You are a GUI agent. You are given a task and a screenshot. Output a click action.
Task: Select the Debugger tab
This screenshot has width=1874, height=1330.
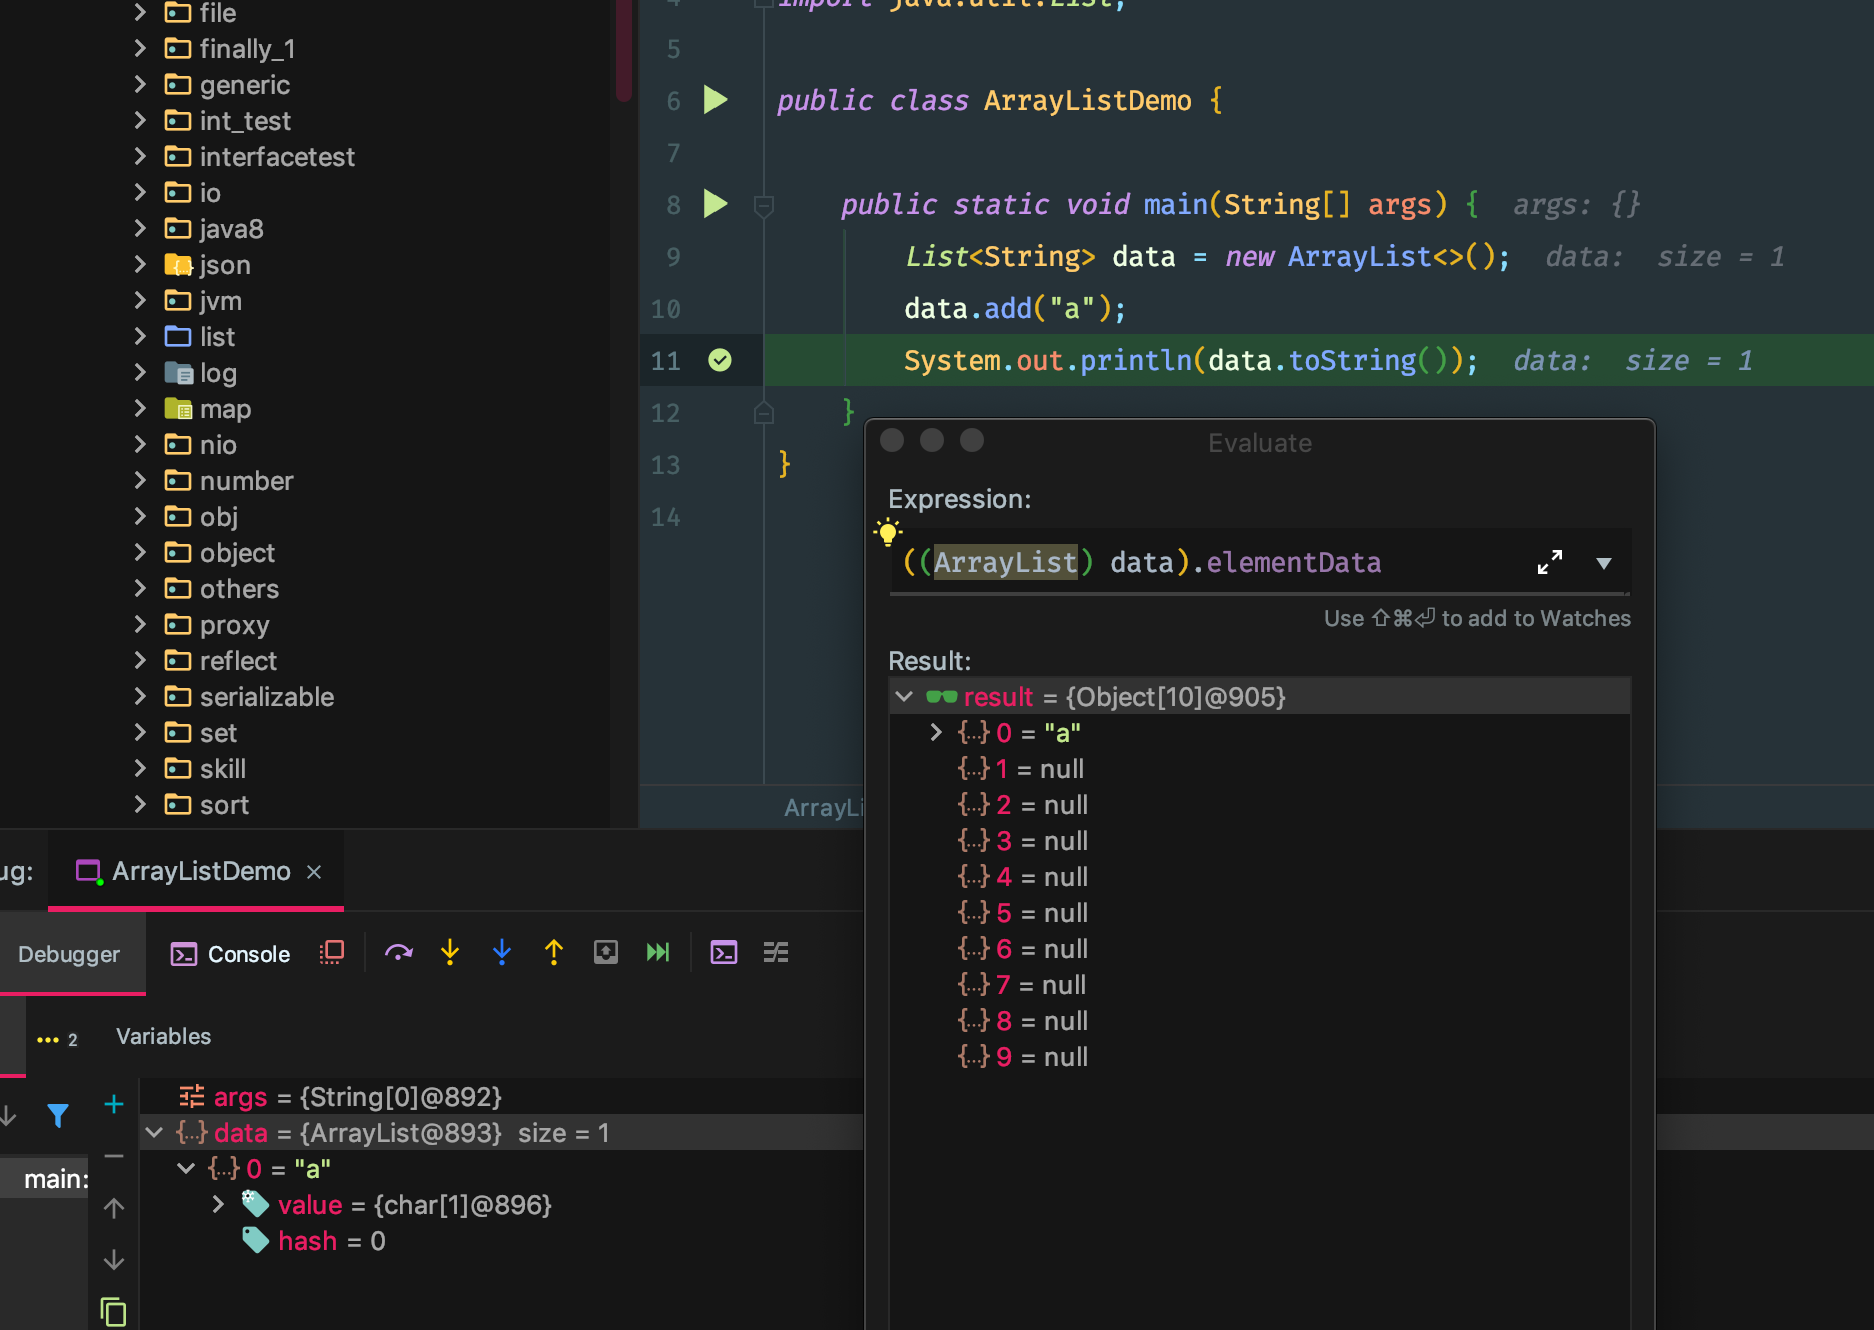[x=69, y=954]
